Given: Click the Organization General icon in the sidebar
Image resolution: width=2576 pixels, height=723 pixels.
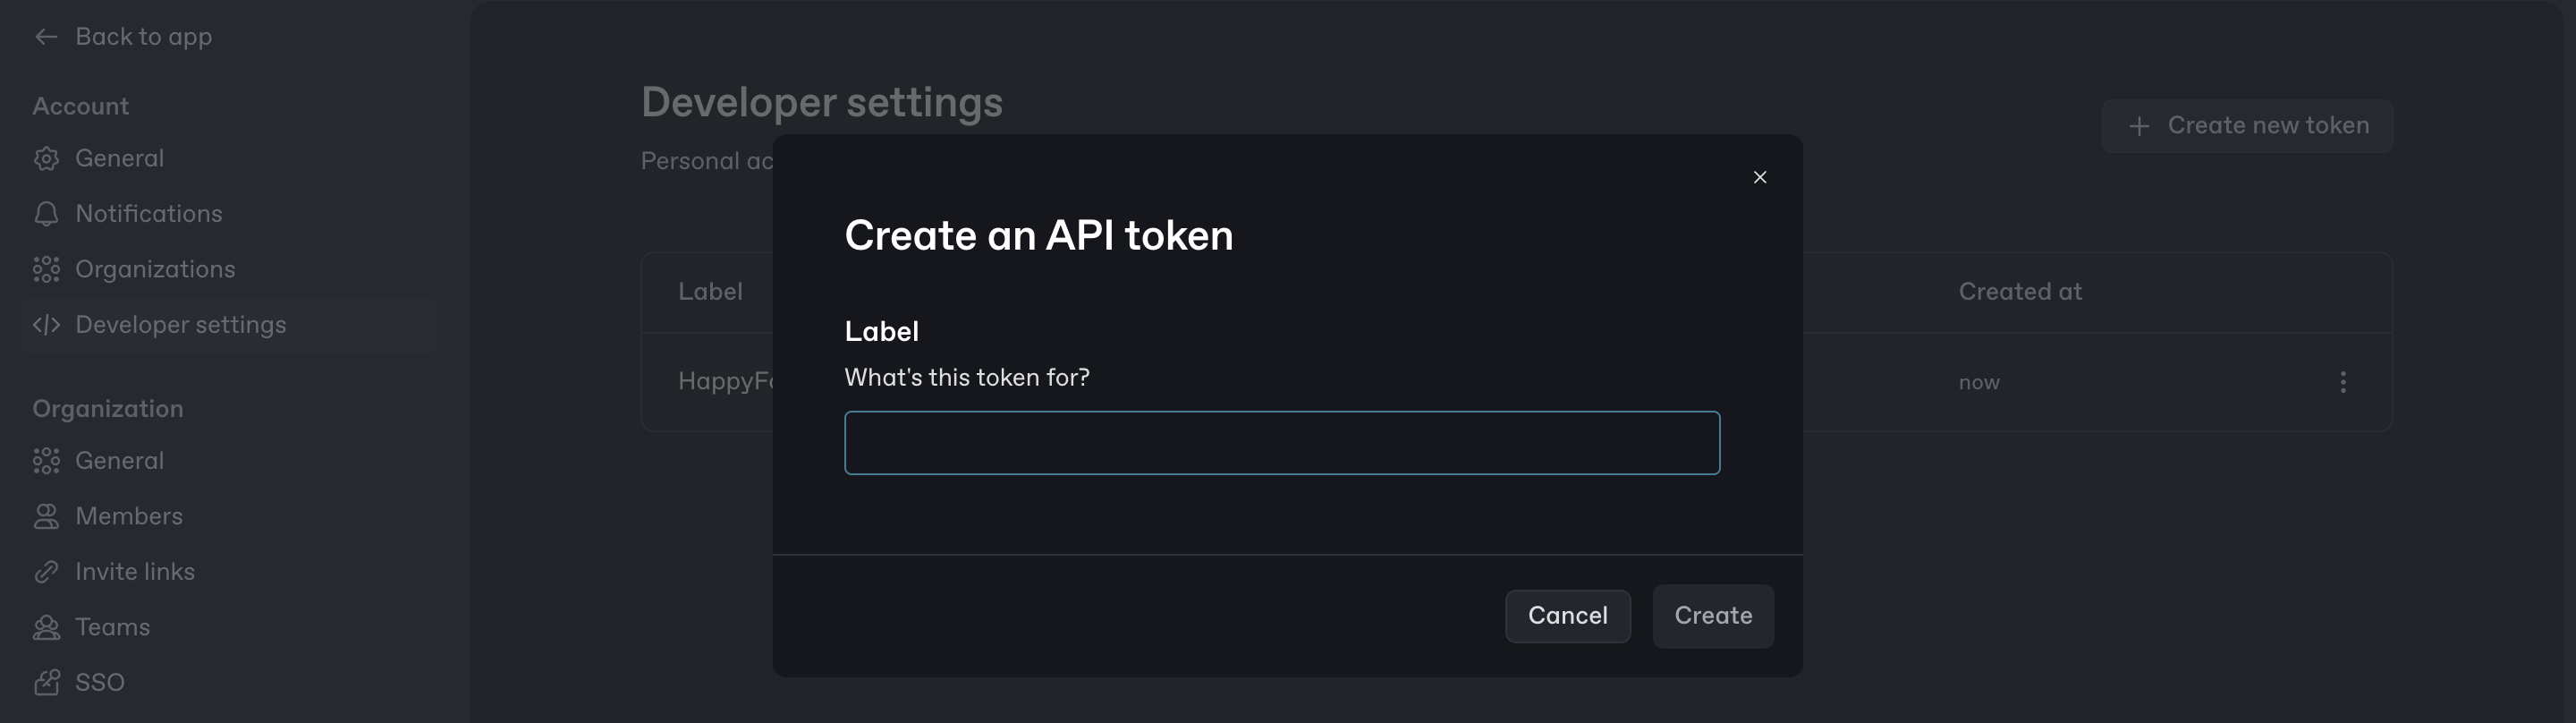Looking at the screenshot, I should pos(46,461).
